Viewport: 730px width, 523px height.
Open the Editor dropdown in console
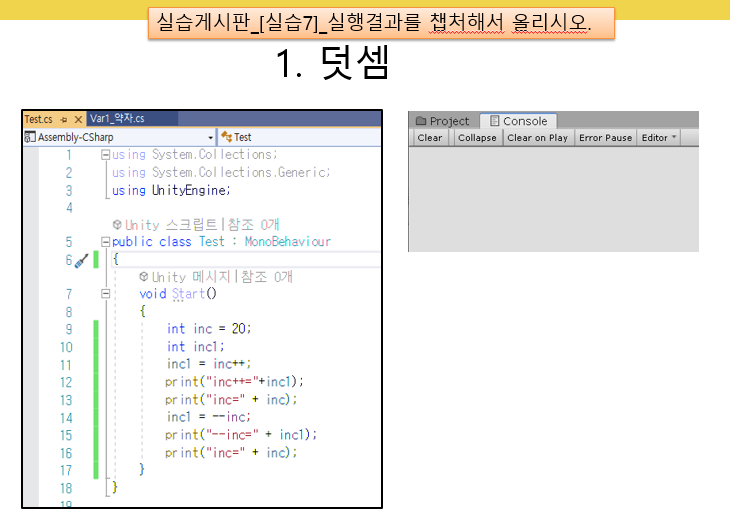[659, 138]
